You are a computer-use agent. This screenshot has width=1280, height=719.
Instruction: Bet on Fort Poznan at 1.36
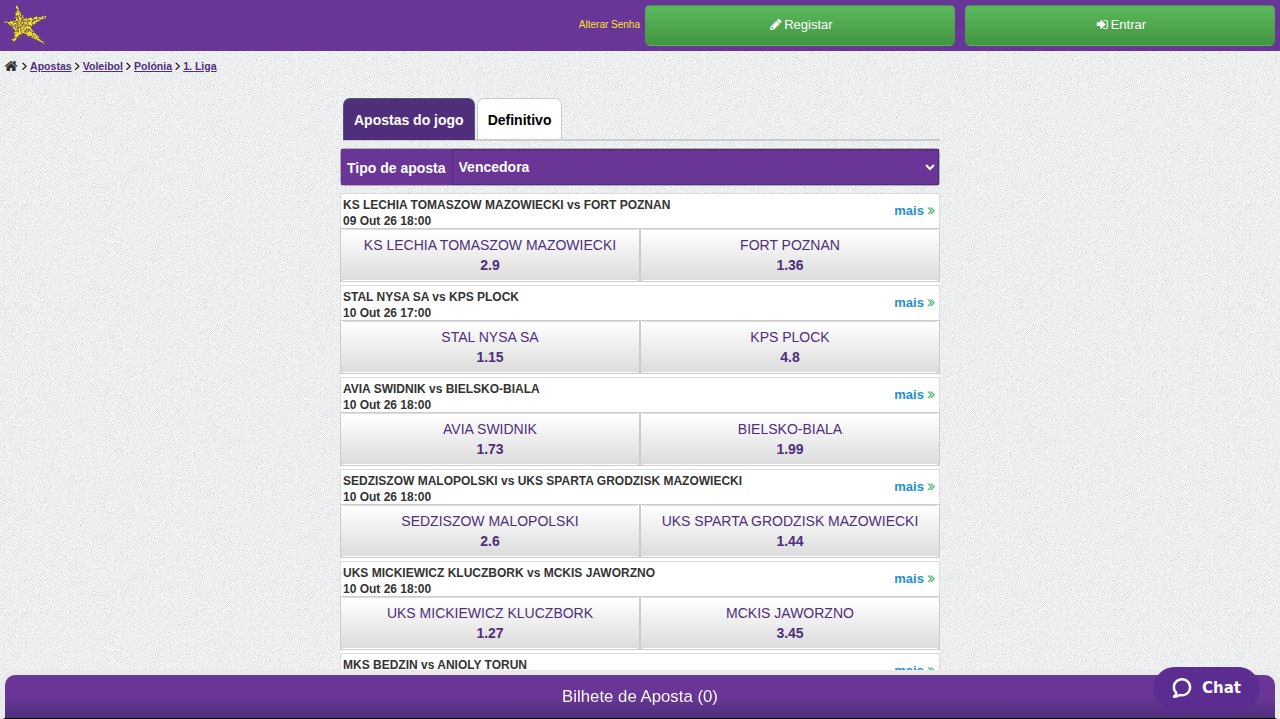[x=790, y=255]
